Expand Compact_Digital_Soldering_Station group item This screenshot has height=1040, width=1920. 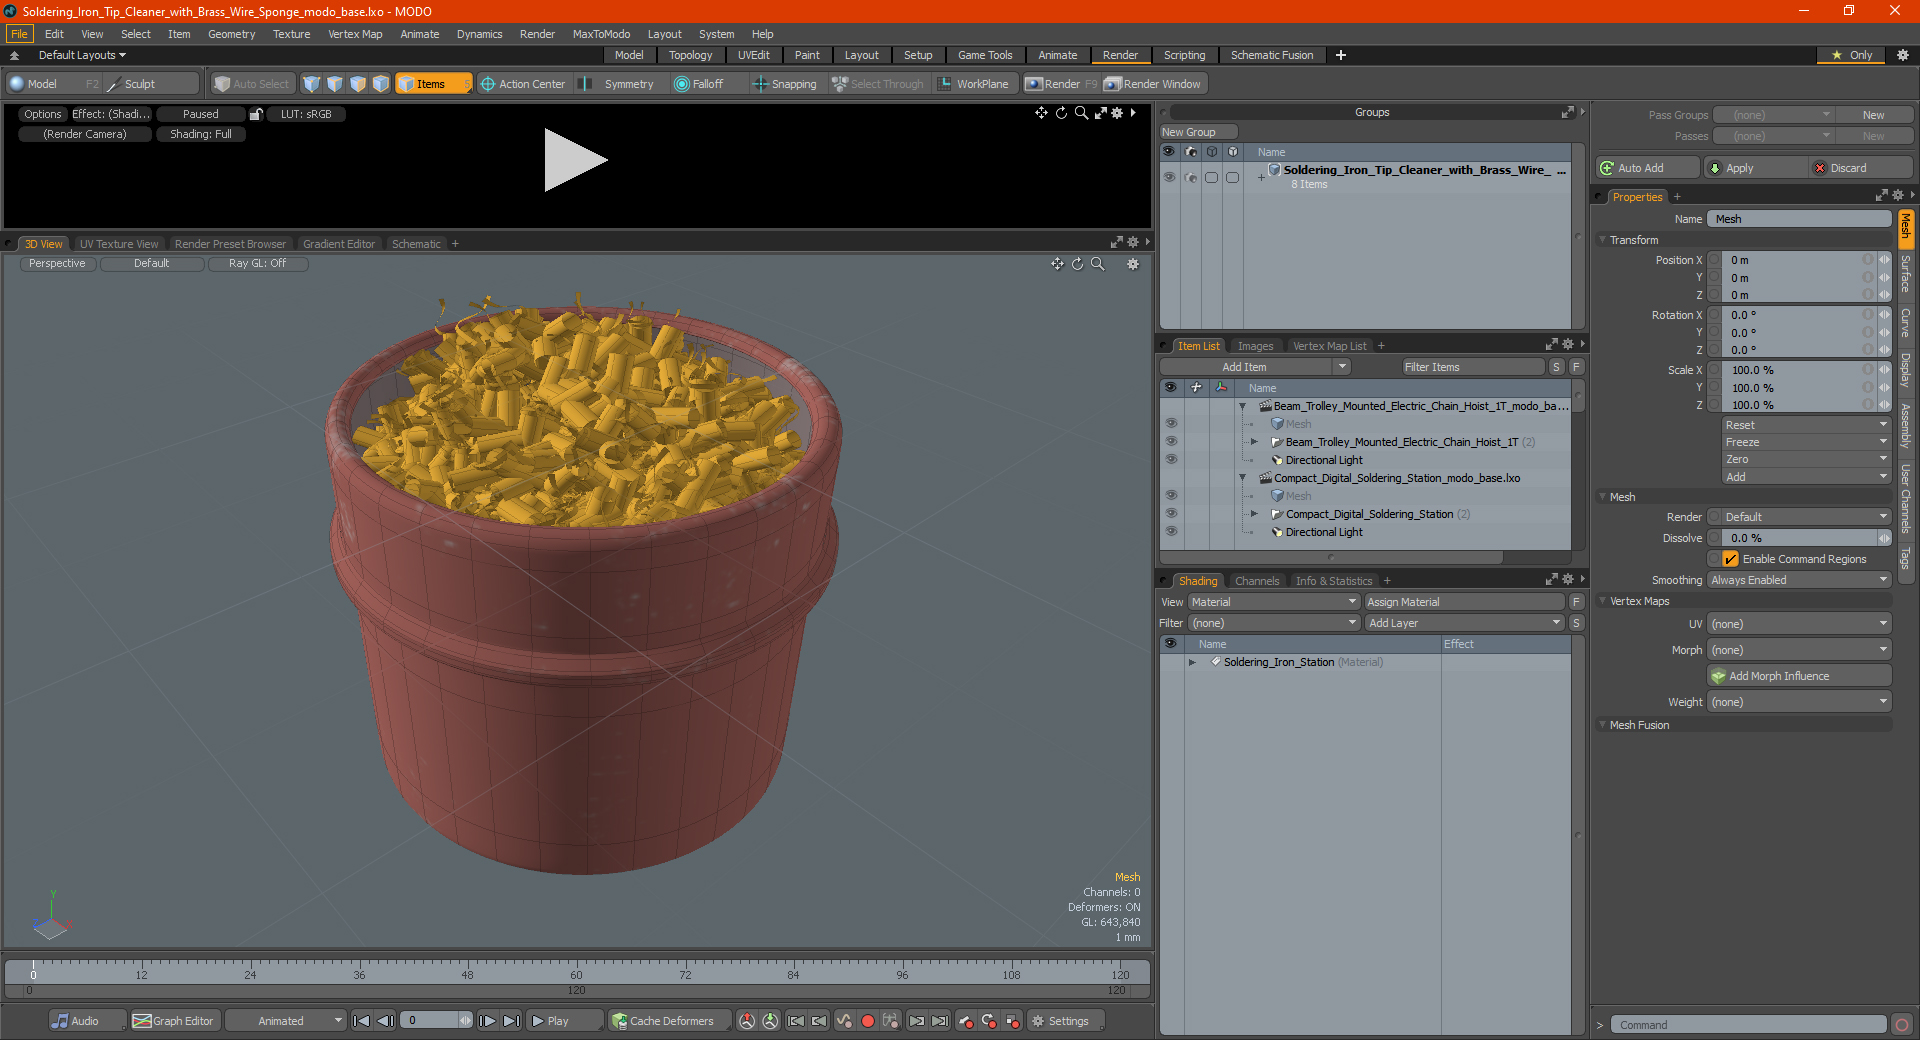click(1254, 513)
